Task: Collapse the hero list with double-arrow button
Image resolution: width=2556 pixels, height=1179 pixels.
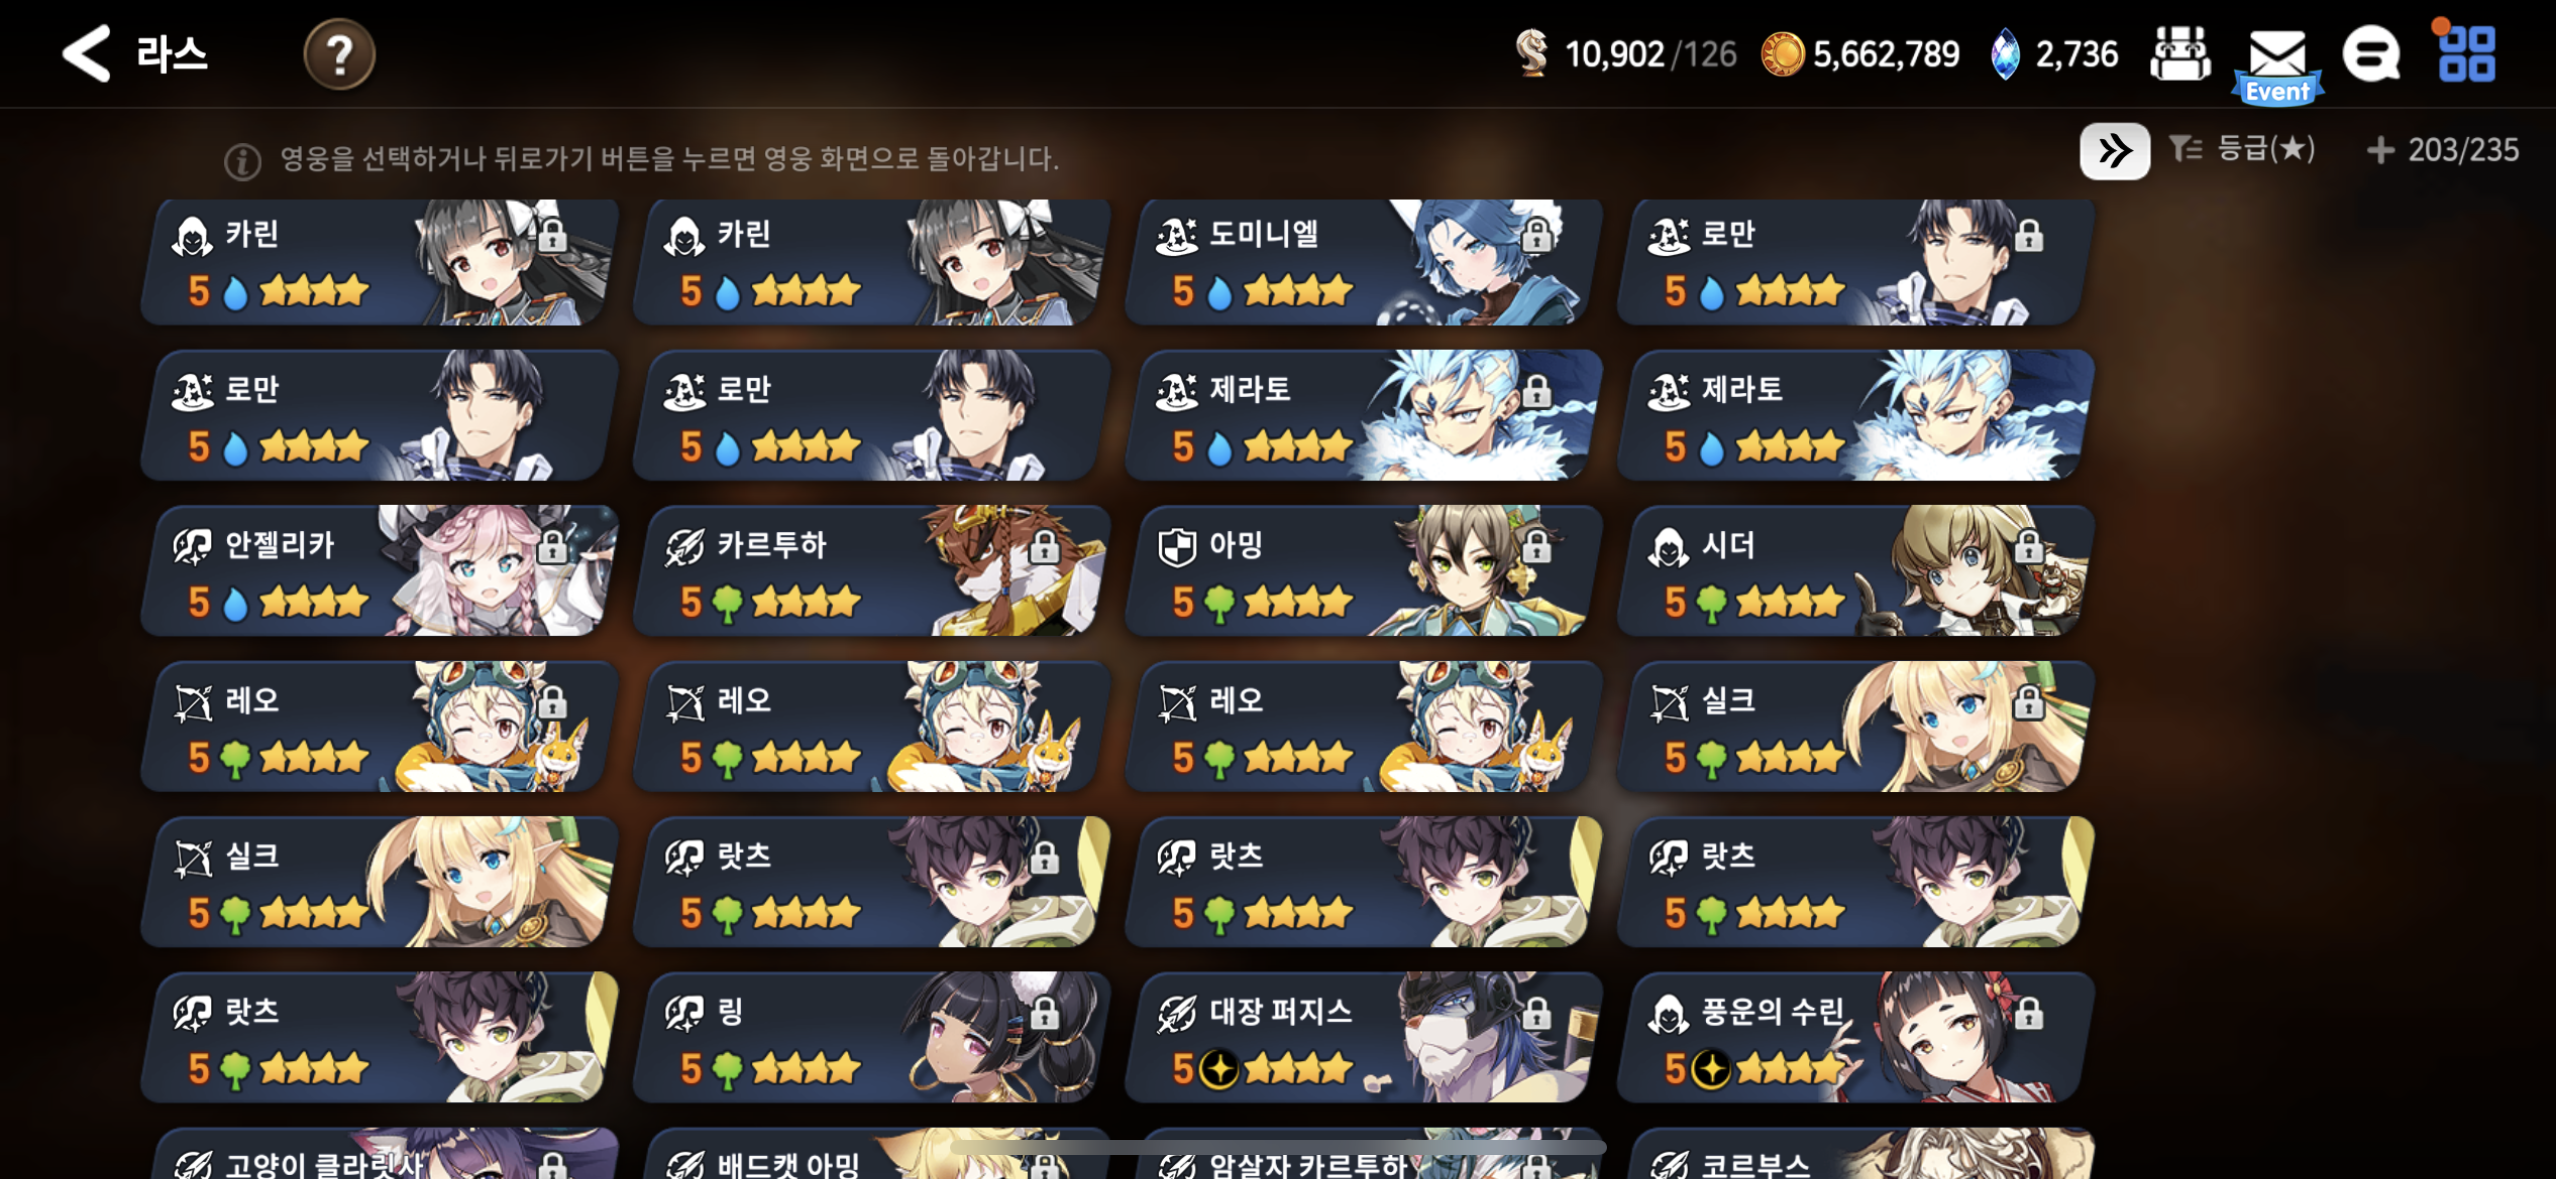Action: tap(2114, 151)
